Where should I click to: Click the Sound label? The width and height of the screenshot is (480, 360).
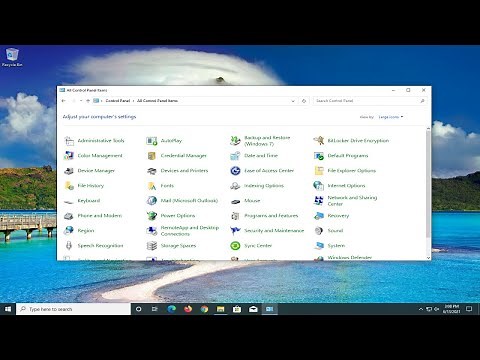335,231
